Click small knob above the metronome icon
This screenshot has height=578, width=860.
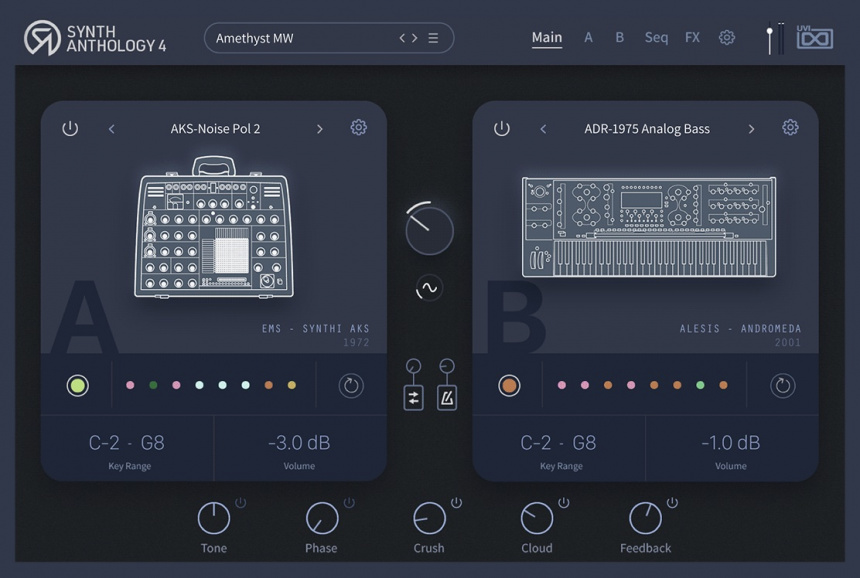coord(447,366)
